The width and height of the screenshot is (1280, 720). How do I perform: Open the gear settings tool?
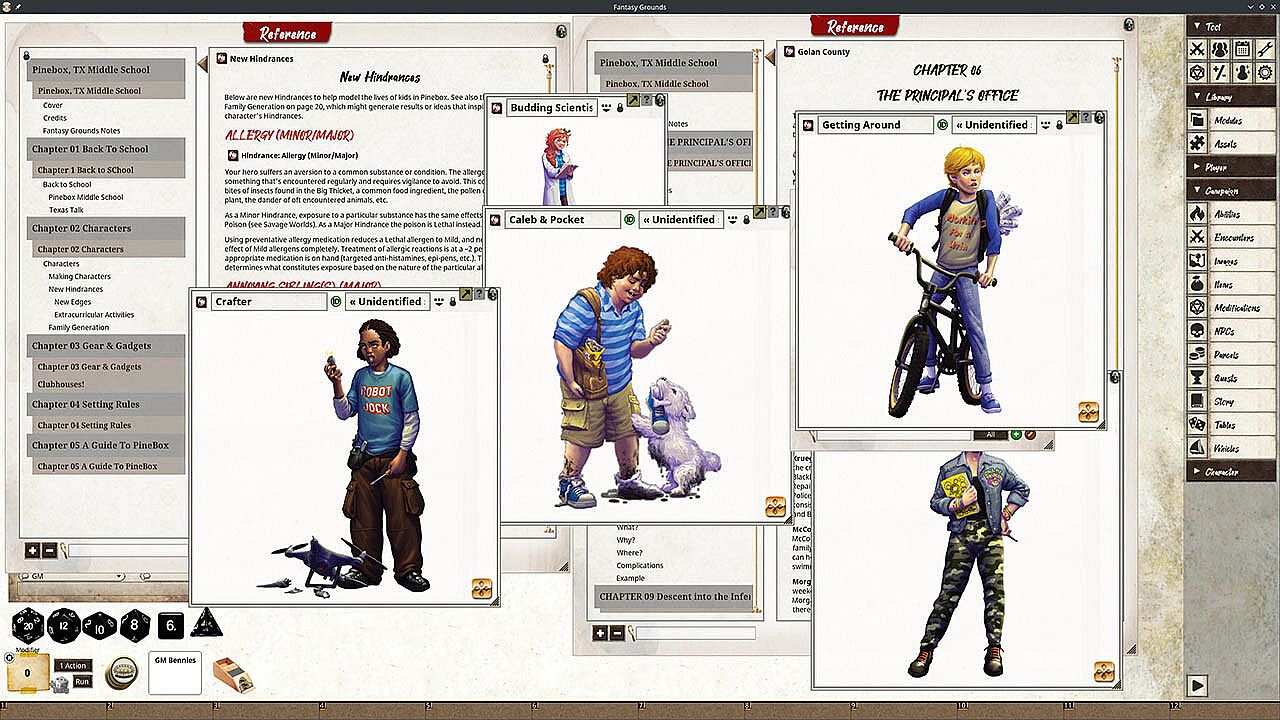pos(1264,72)
